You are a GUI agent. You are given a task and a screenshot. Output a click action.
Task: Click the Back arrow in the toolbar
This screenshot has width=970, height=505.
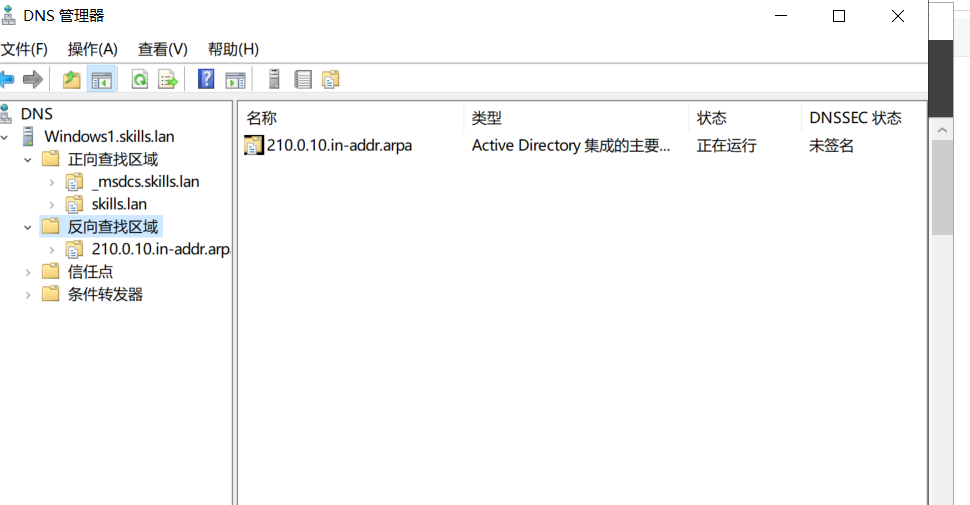point(8,79)
